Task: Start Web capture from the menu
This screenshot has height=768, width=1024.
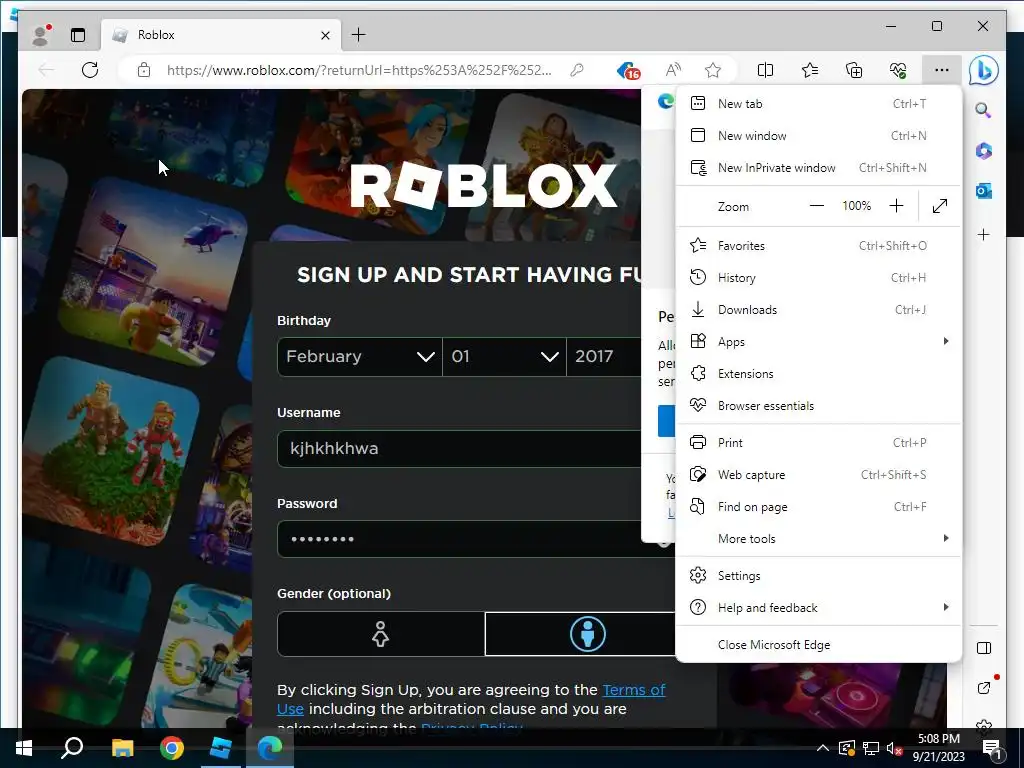Action: pos(818,474)
